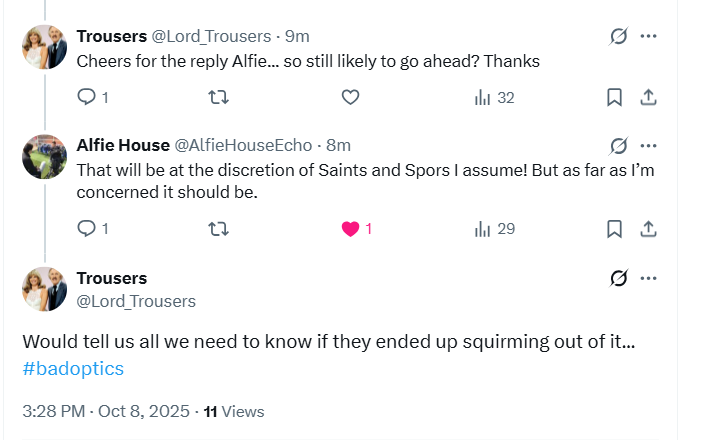Unlike Alfie House's tweet
Image resolution: width=702 pixels, height=440 pixels.
351,228
